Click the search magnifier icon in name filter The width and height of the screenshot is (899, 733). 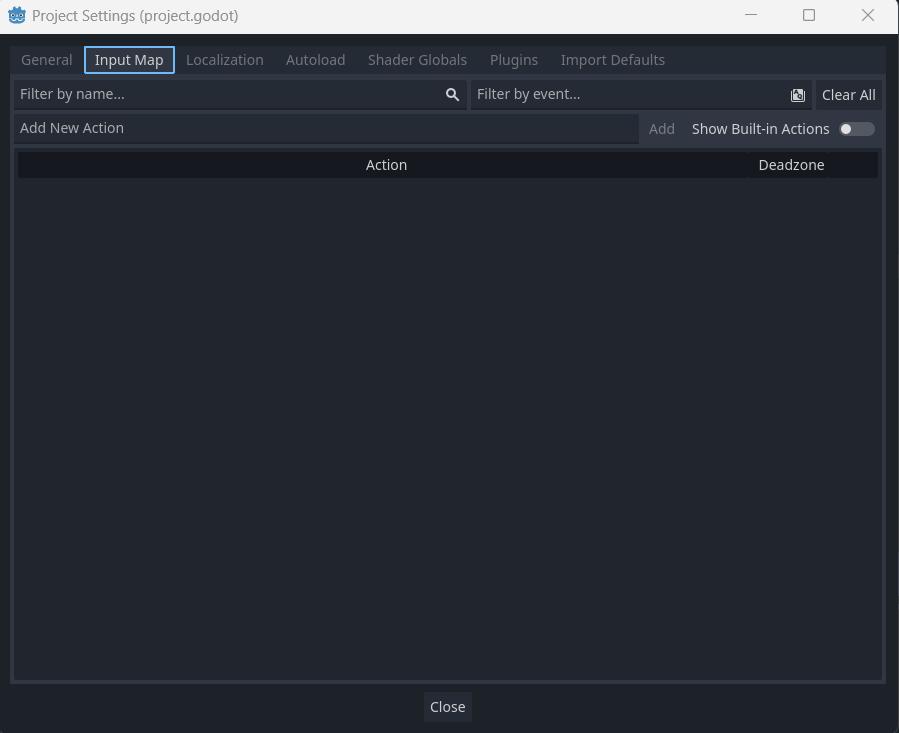pyautogui.click(x=452, y=95)
